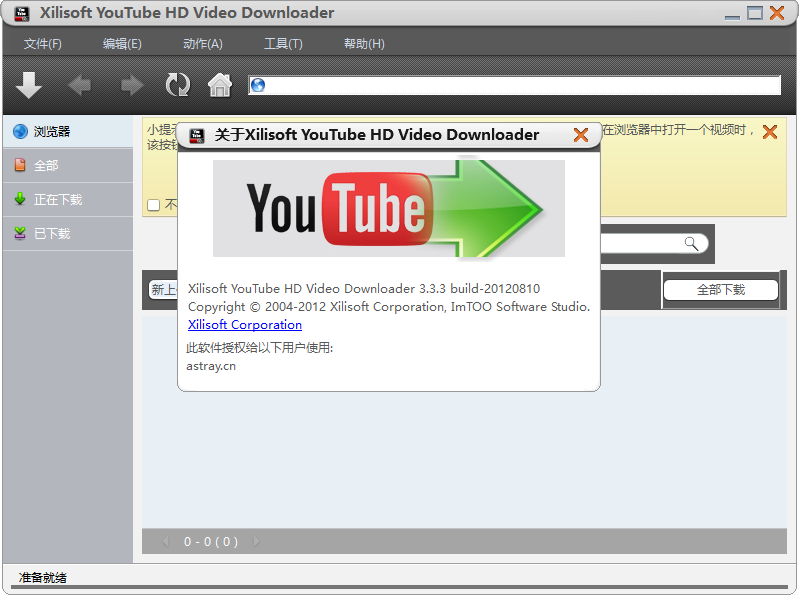Viewport: 799px width, 595px height.
Task: Open the 编辑(E) menu
Action: [122, 44]
